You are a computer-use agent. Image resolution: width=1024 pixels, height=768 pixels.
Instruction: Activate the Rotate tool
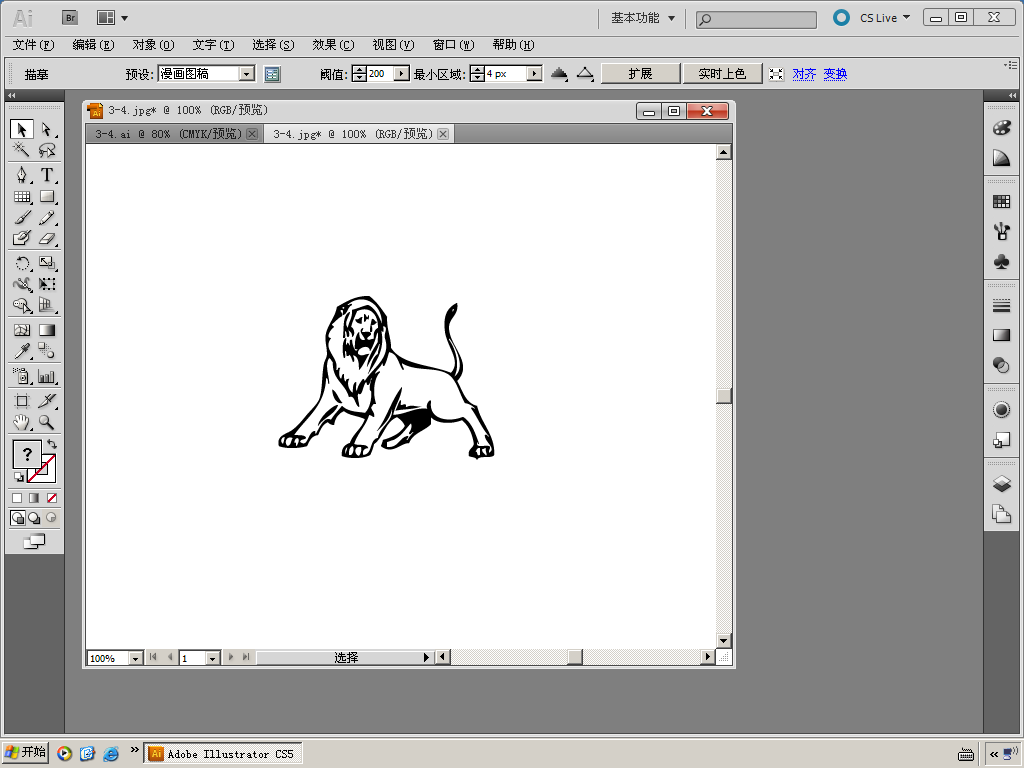(21, 264)
